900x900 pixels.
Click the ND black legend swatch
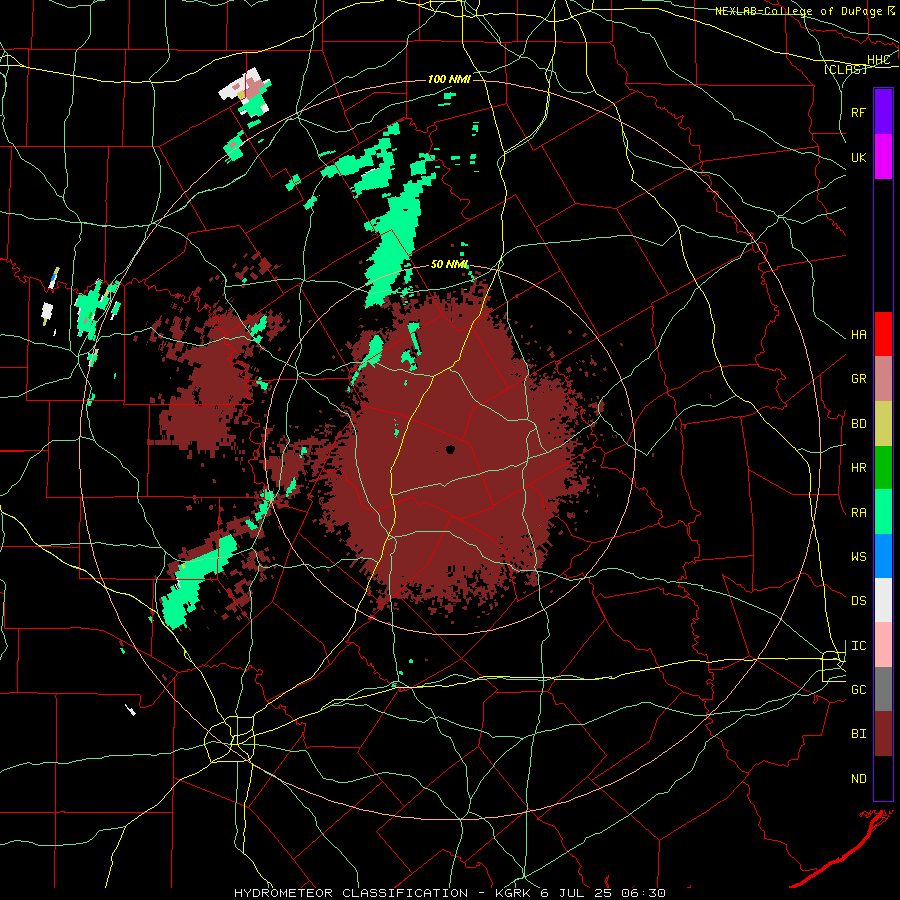tap(883, 778)
